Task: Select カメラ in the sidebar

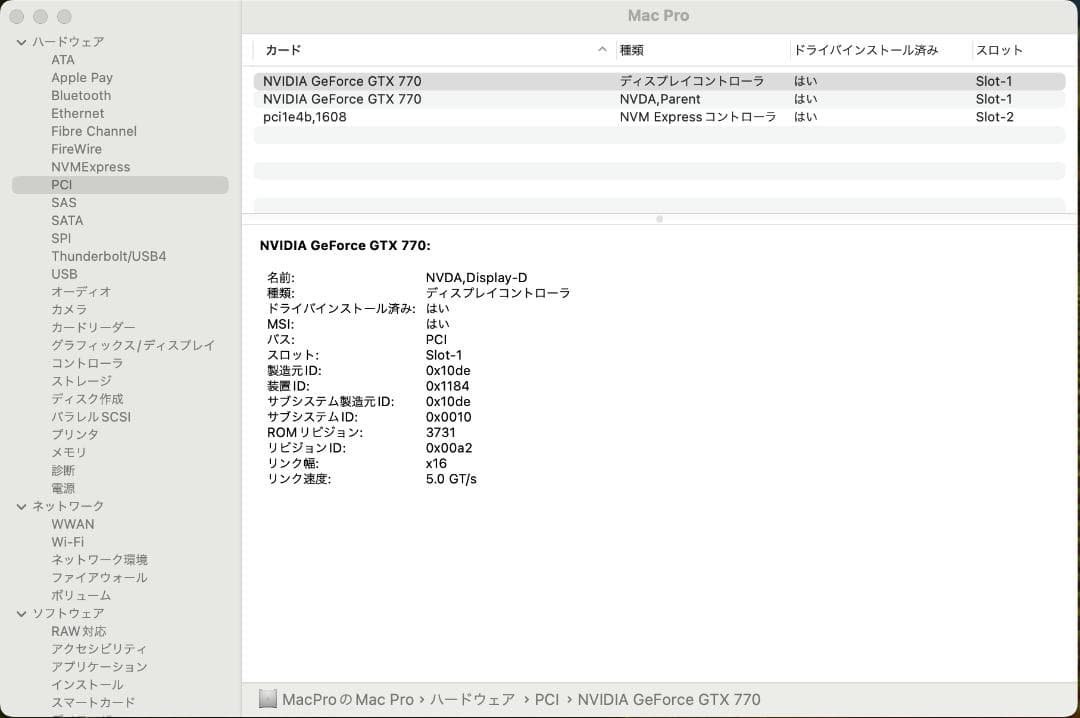Action: pyautogui.click(x=69, y=310)
